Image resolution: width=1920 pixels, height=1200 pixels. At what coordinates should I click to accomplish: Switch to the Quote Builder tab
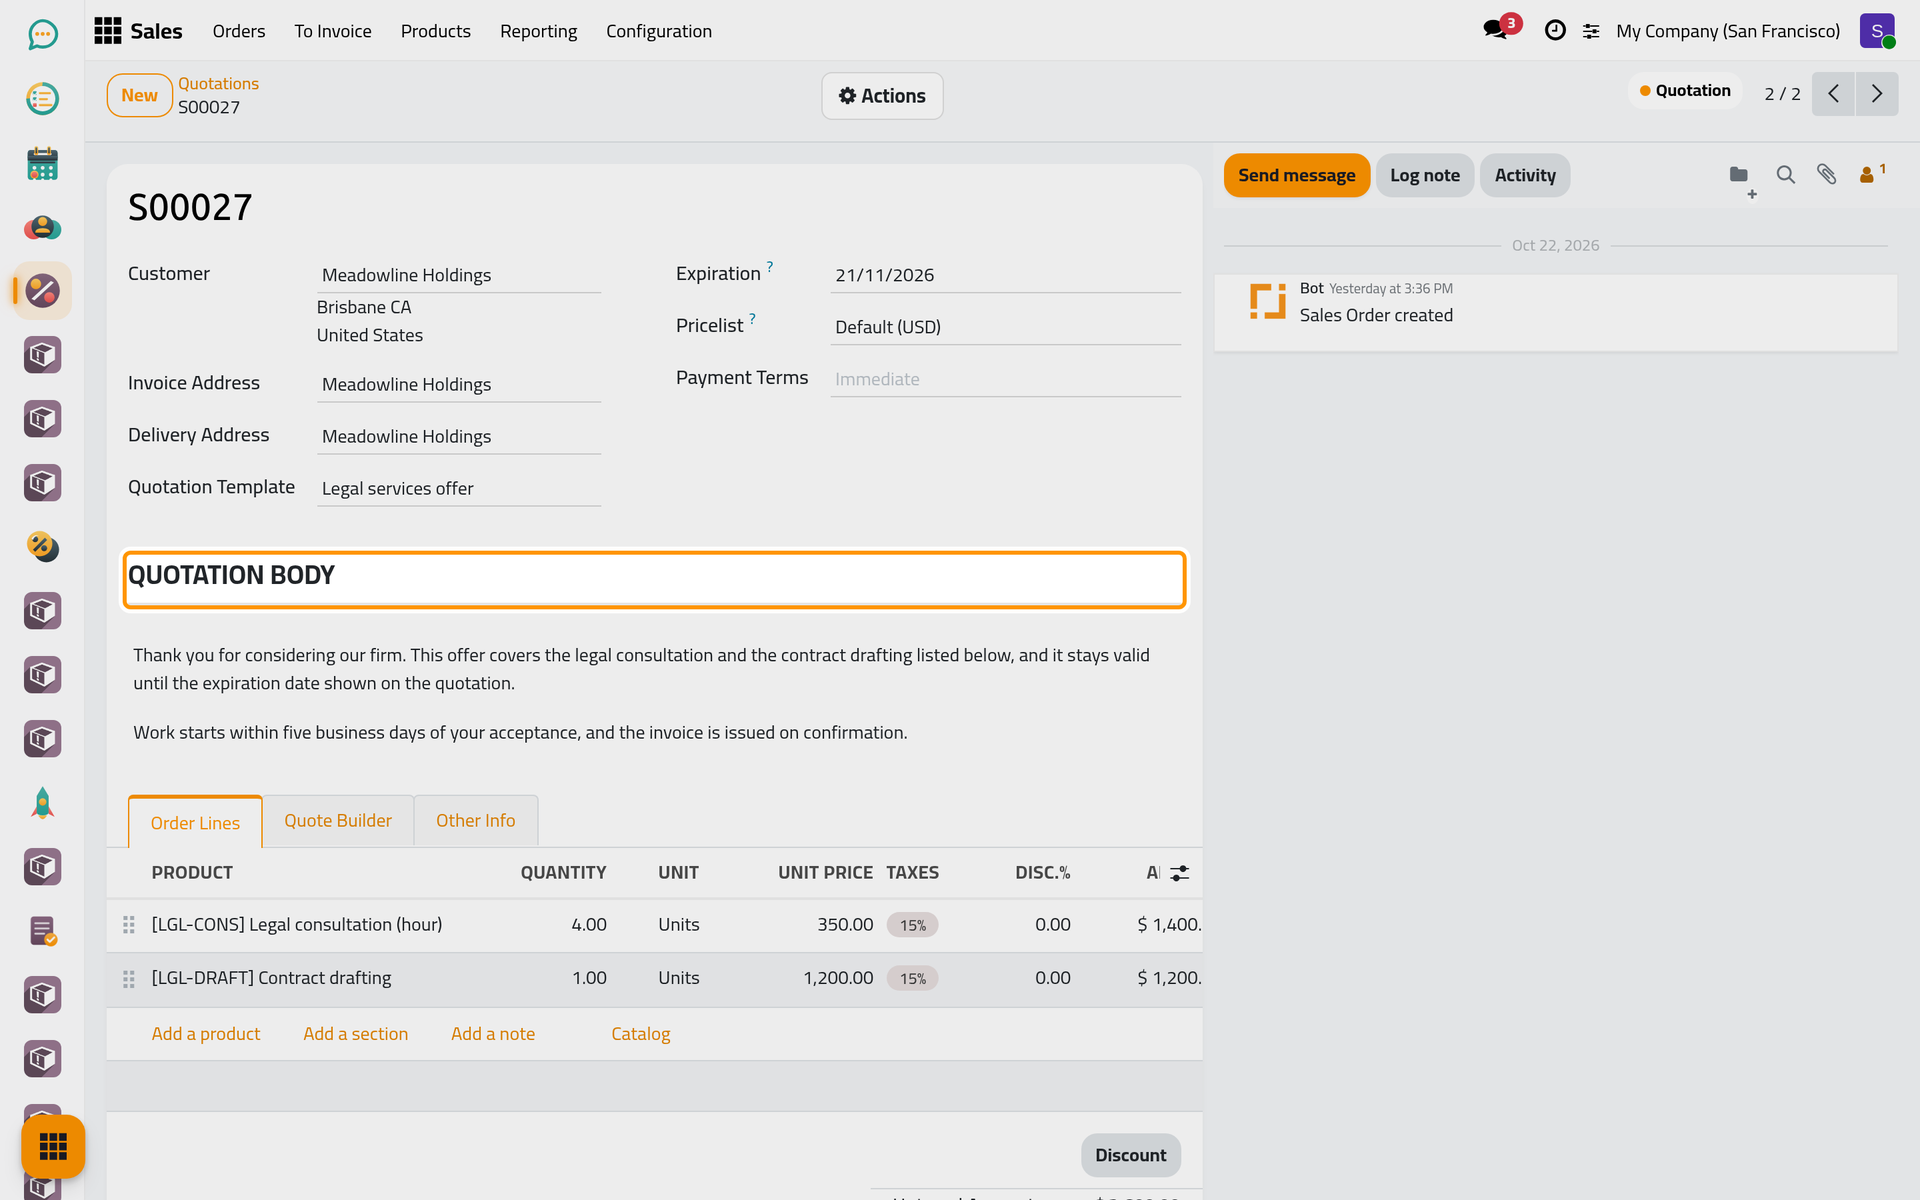click(338, 821)
